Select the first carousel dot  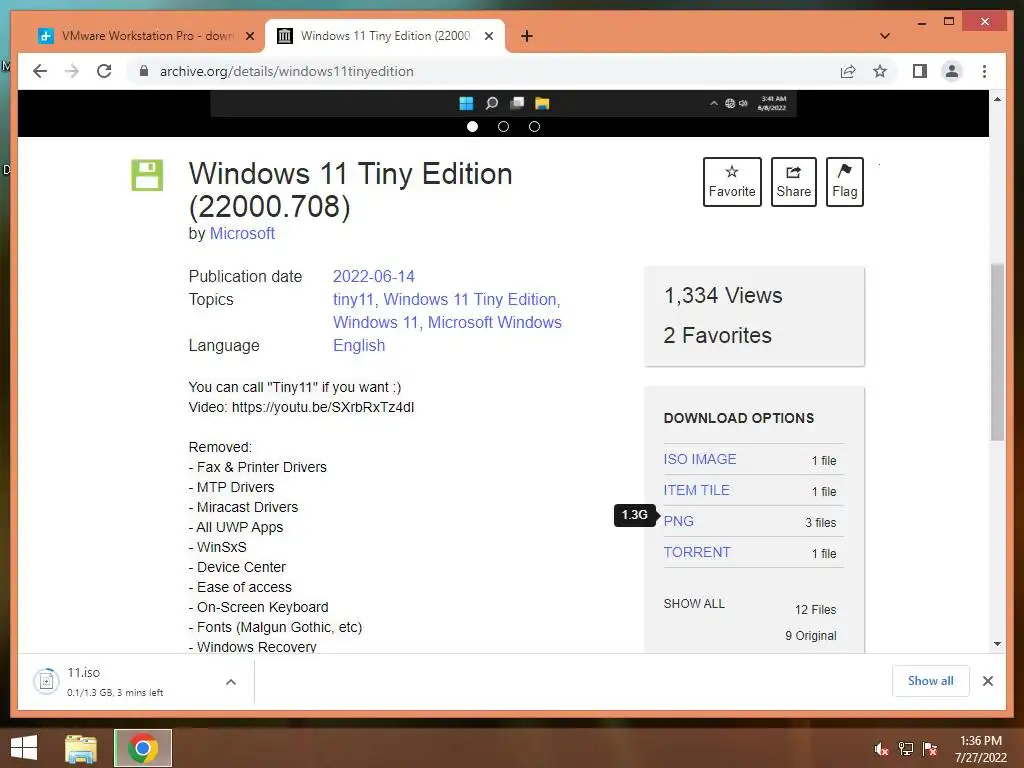(472, 127)
